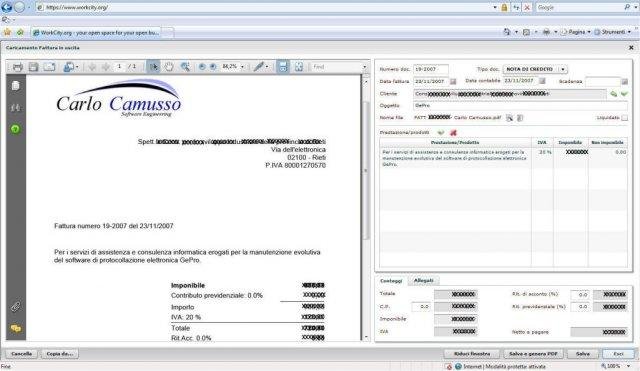
Task: Click the Oggetto text field
Action: pos(520,106)
